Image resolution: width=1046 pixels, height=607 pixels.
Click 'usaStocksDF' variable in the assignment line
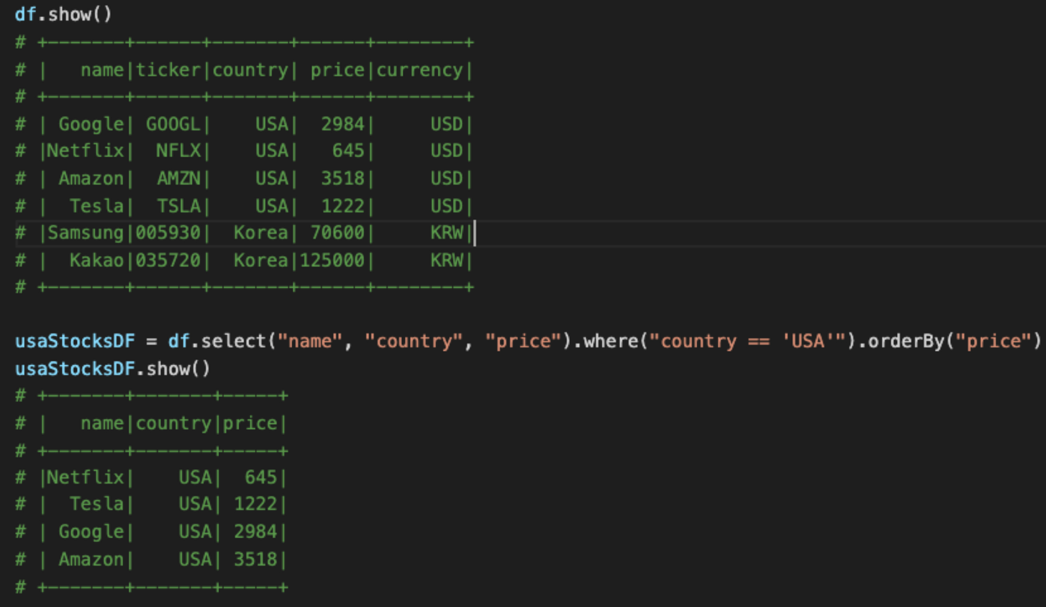[75, 341]
